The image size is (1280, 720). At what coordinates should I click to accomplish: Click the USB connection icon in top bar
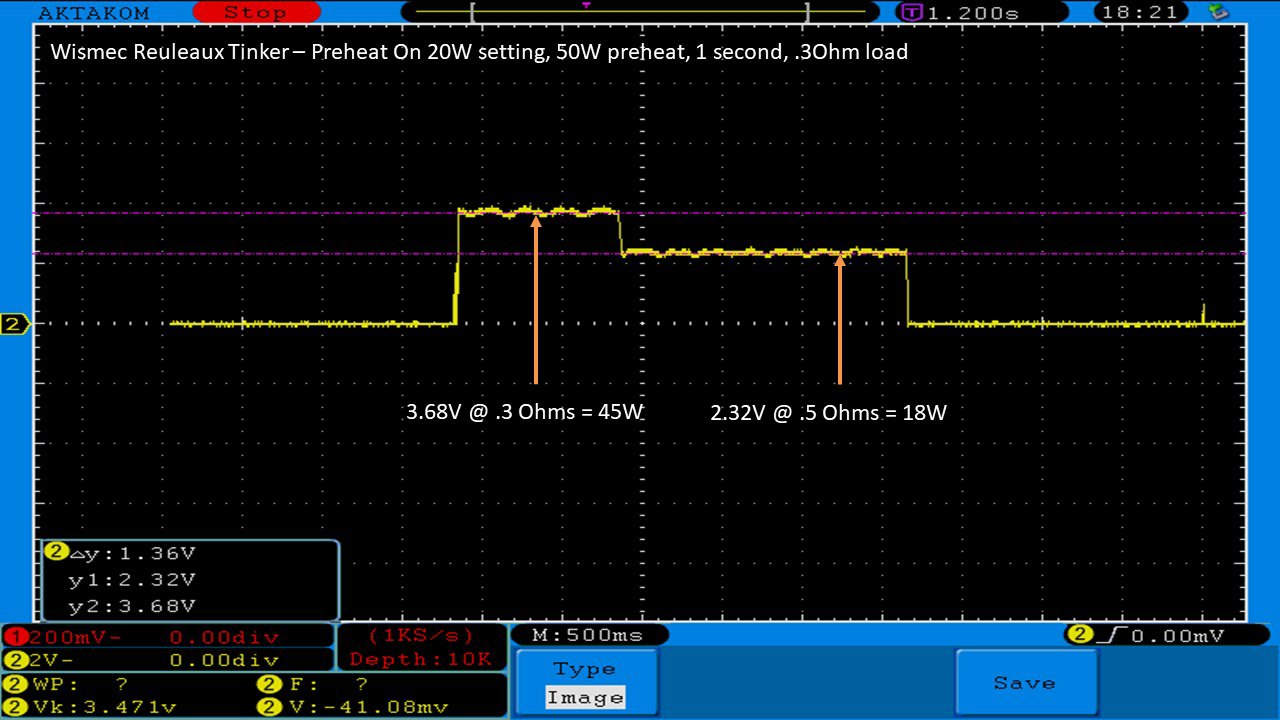tap(1218, 12)
